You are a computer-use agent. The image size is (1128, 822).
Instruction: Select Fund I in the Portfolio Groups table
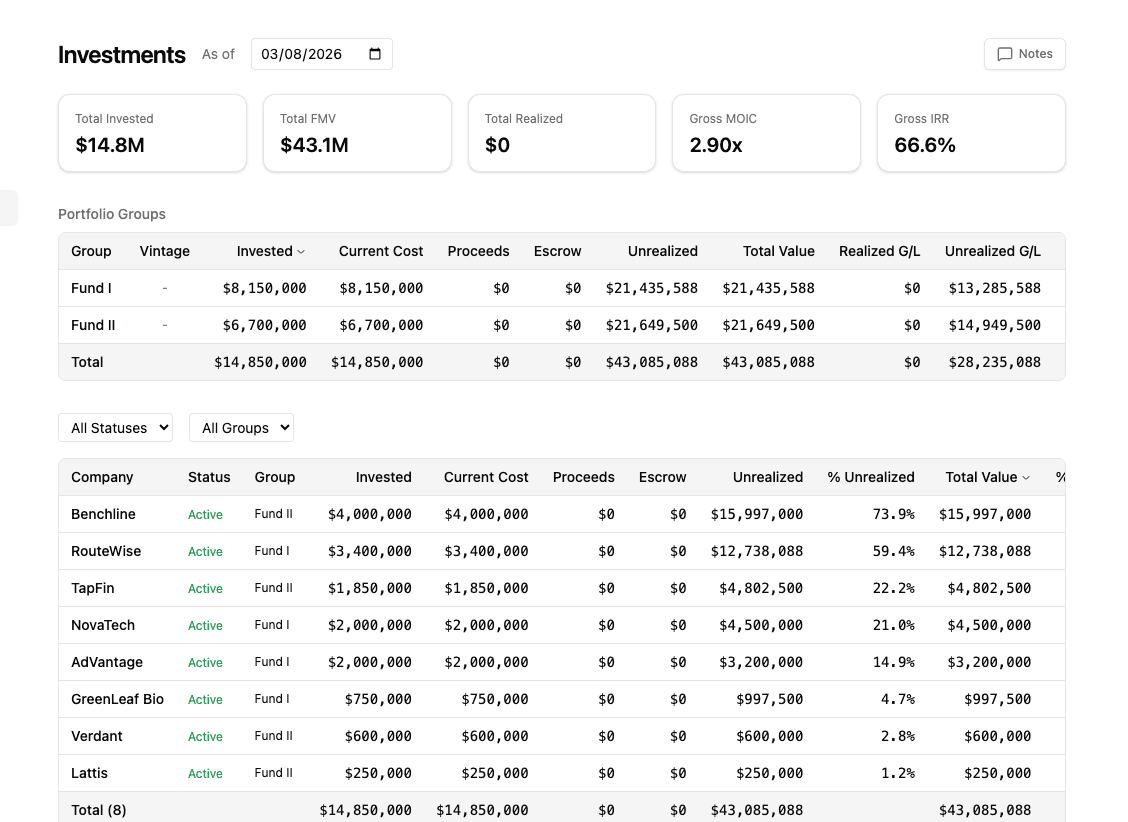click(x=91, y=288)
